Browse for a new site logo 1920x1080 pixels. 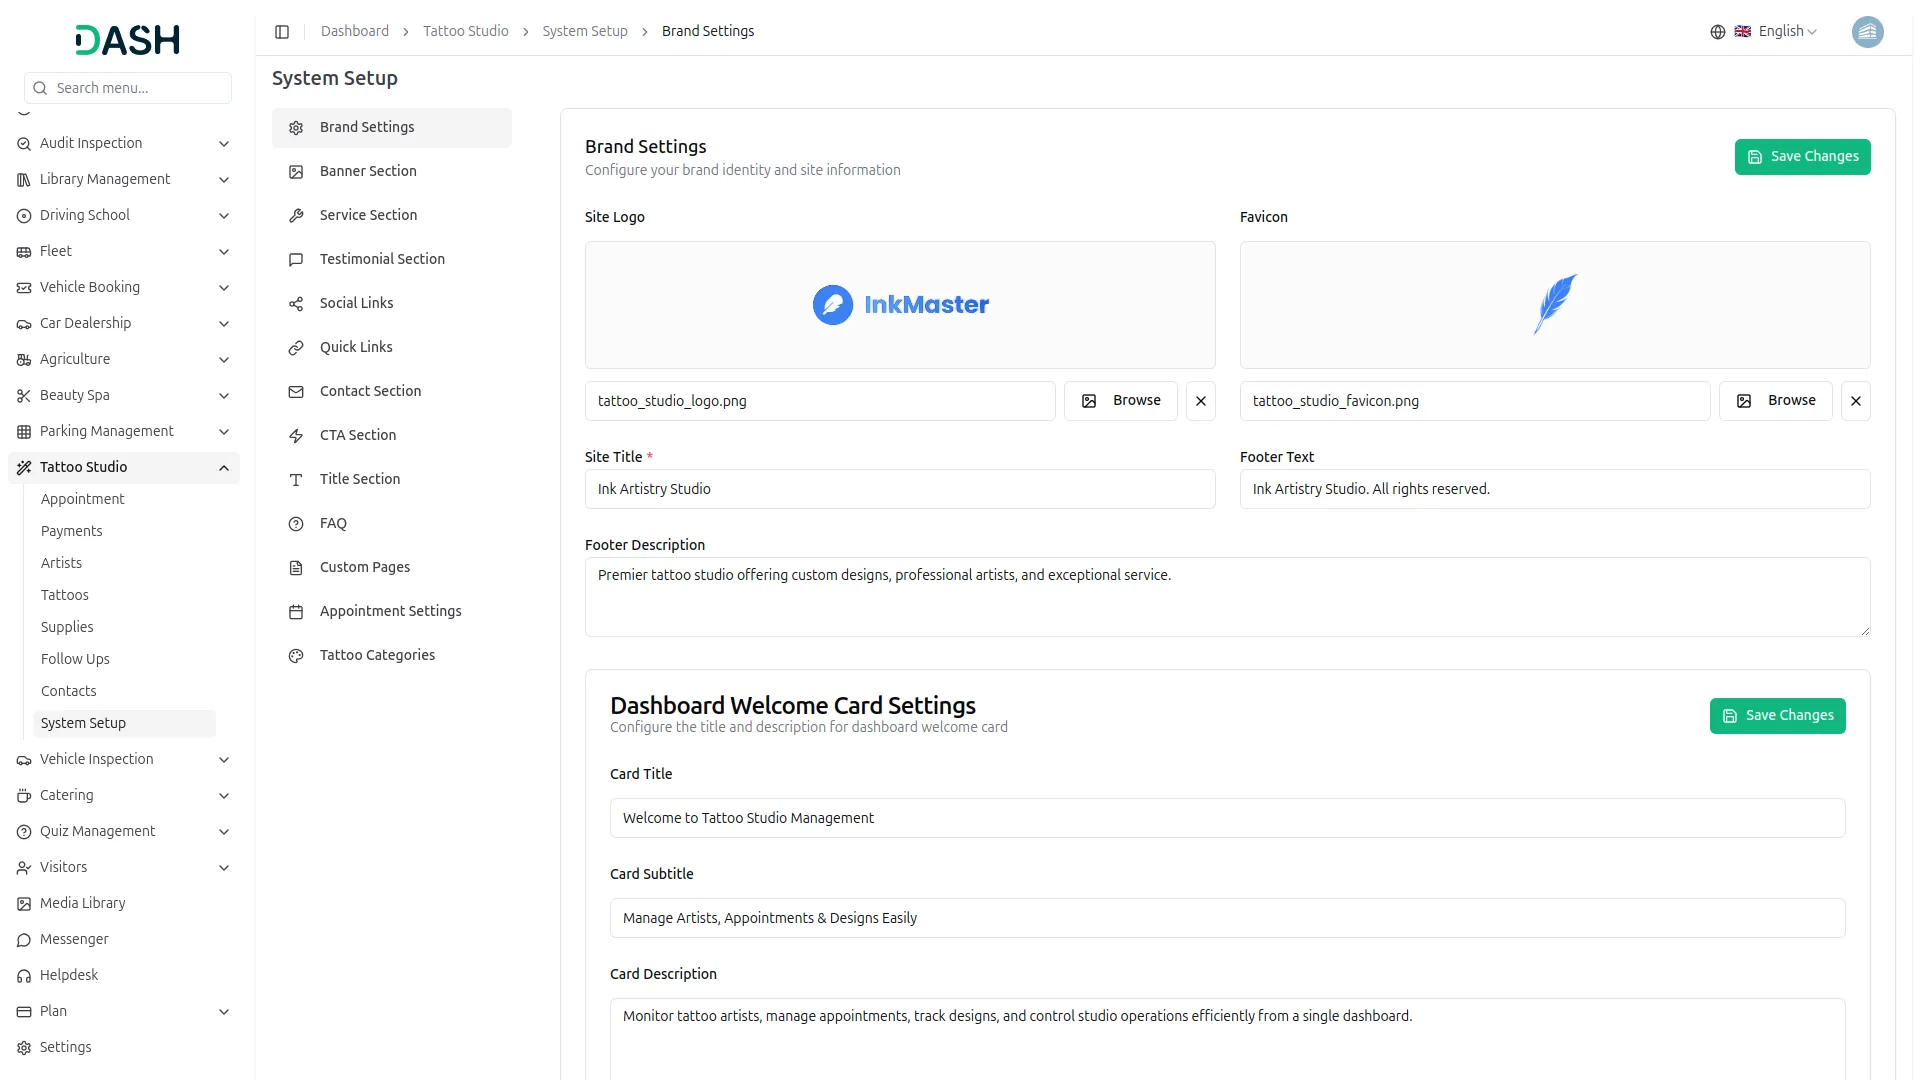[x=1120, y=401]
